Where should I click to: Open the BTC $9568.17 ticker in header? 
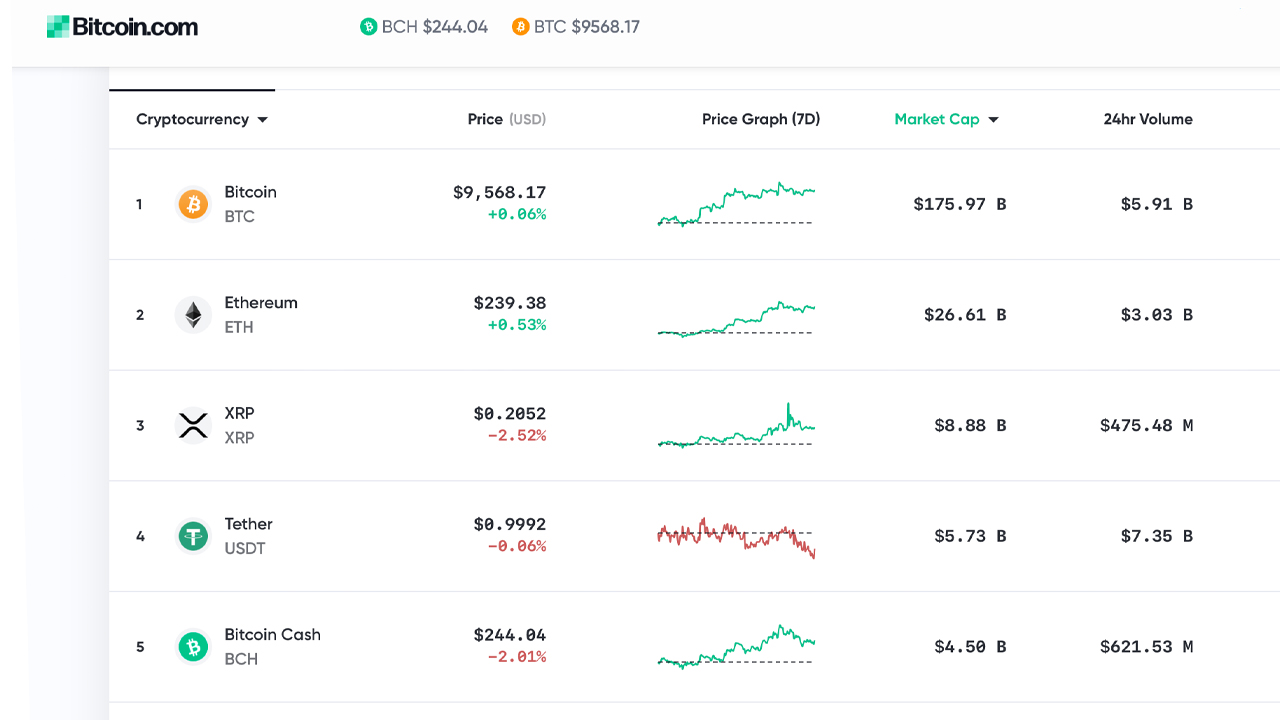tap(576, 27)
